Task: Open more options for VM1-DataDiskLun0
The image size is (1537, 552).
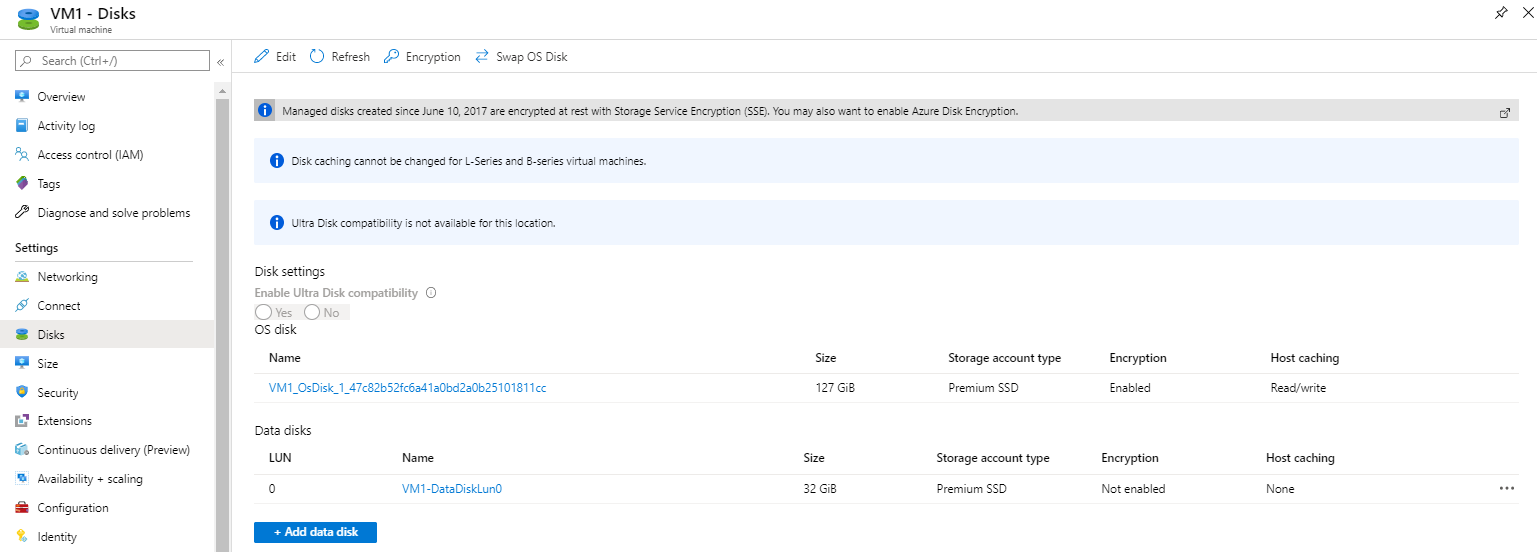Action: point(1507,489)
